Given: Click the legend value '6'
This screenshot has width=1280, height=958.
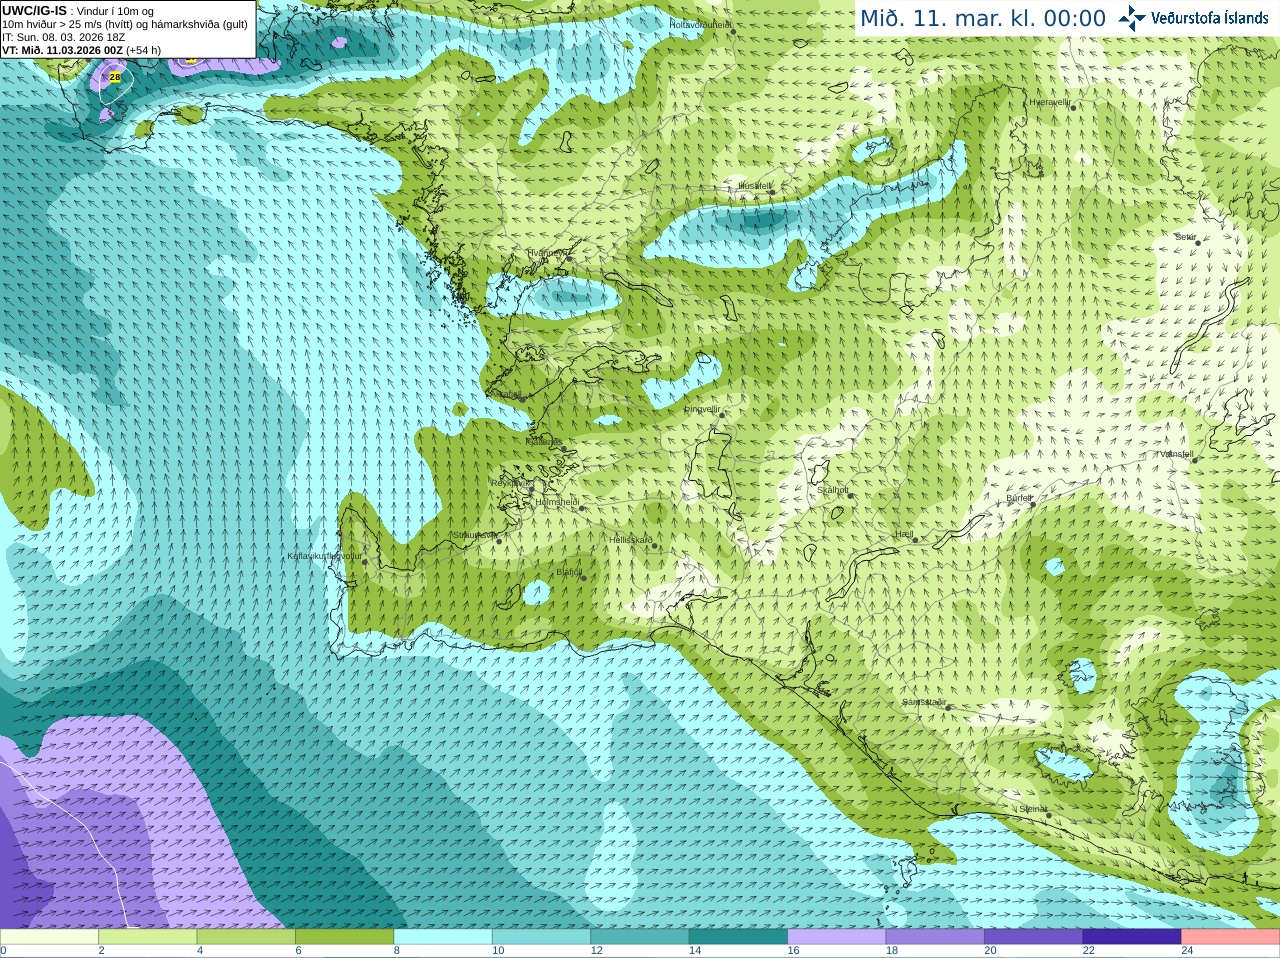Looking at the screenshot, I should (x=299, y=951).
